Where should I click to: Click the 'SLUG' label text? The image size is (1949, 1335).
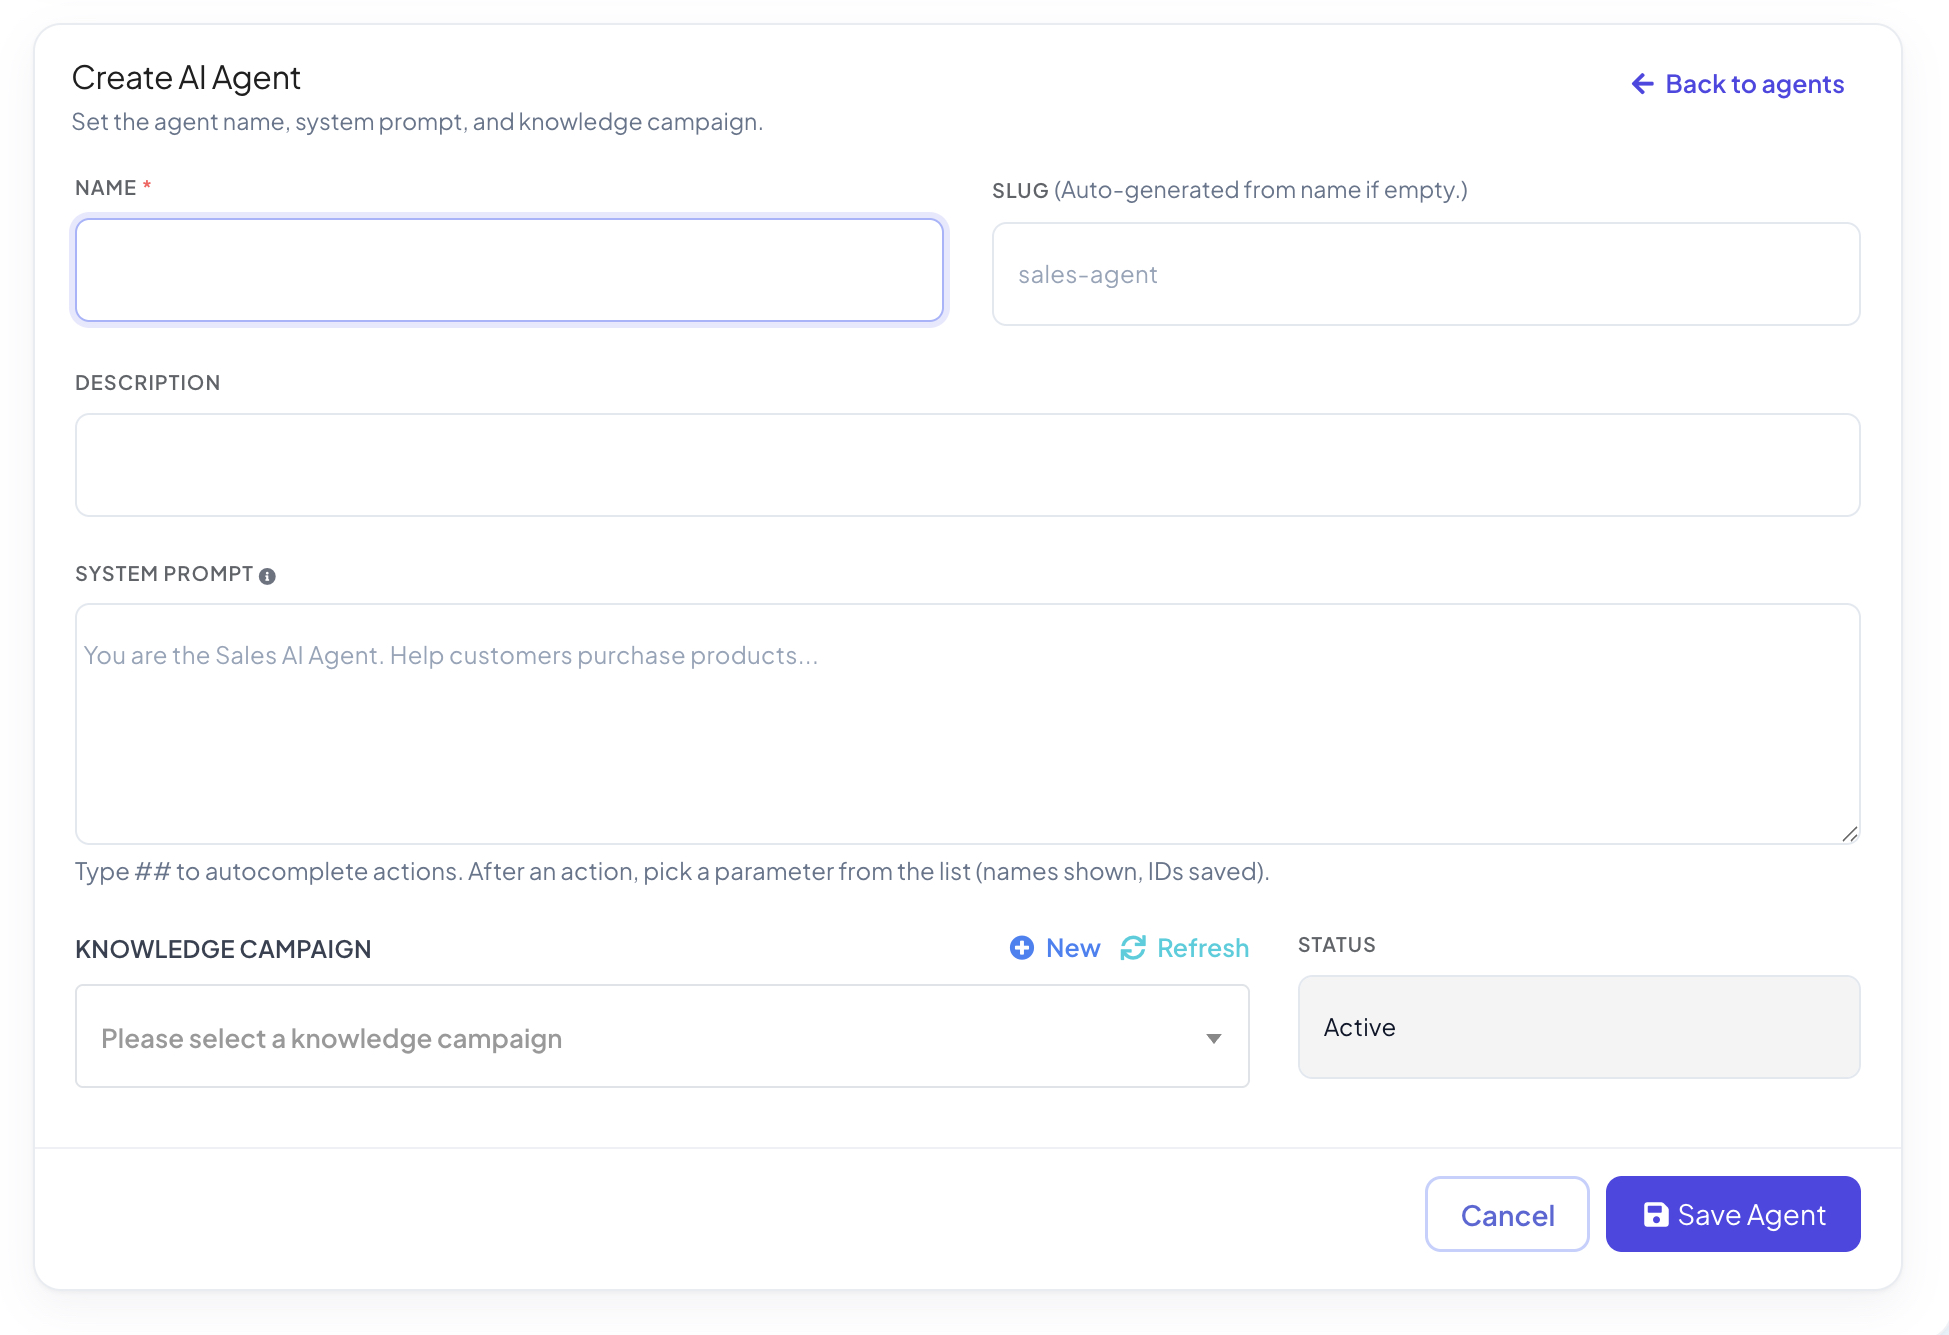pyautogui.click(x=1020, y=190)
